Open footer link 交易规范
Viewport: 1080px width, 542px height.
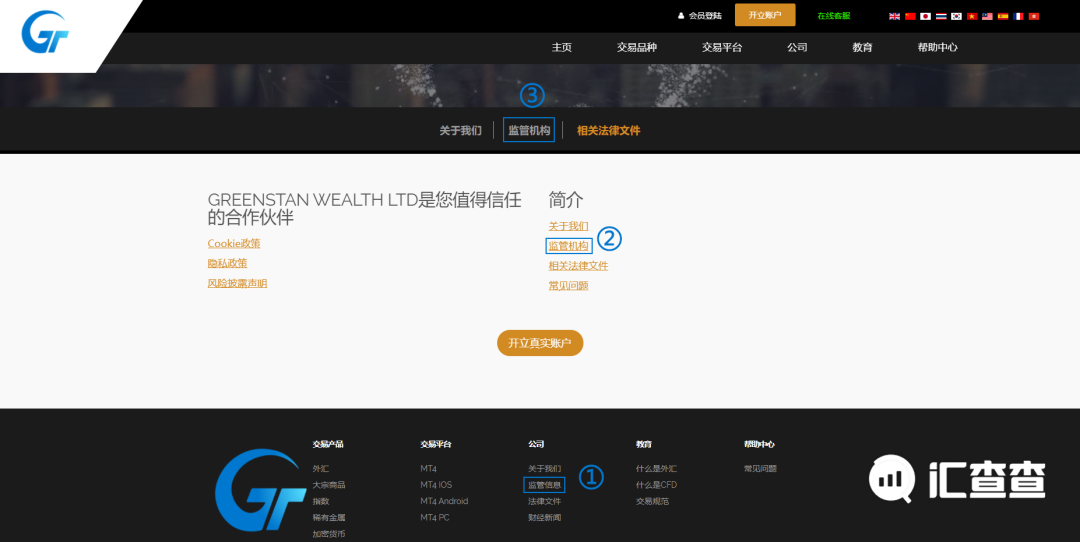click(652, 501)
